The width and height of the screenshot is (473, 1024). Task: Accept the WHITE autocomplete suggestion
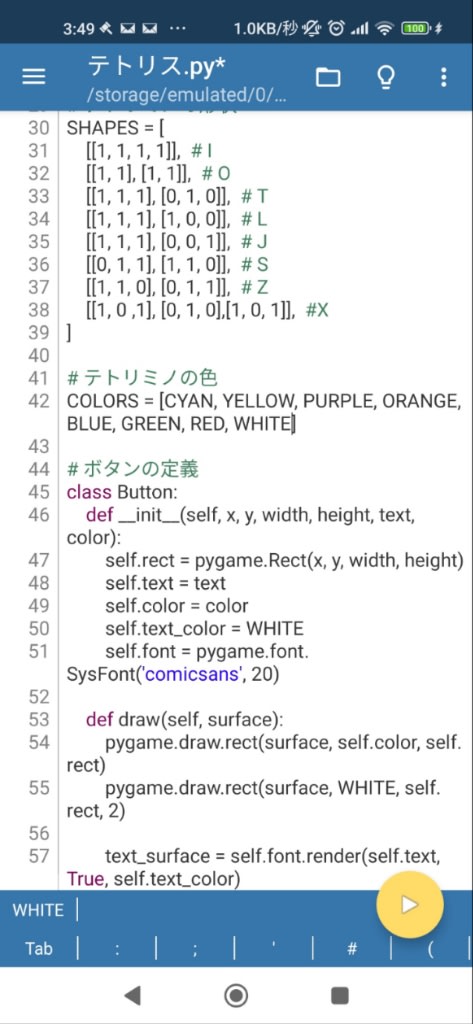(x=39, y=910)
